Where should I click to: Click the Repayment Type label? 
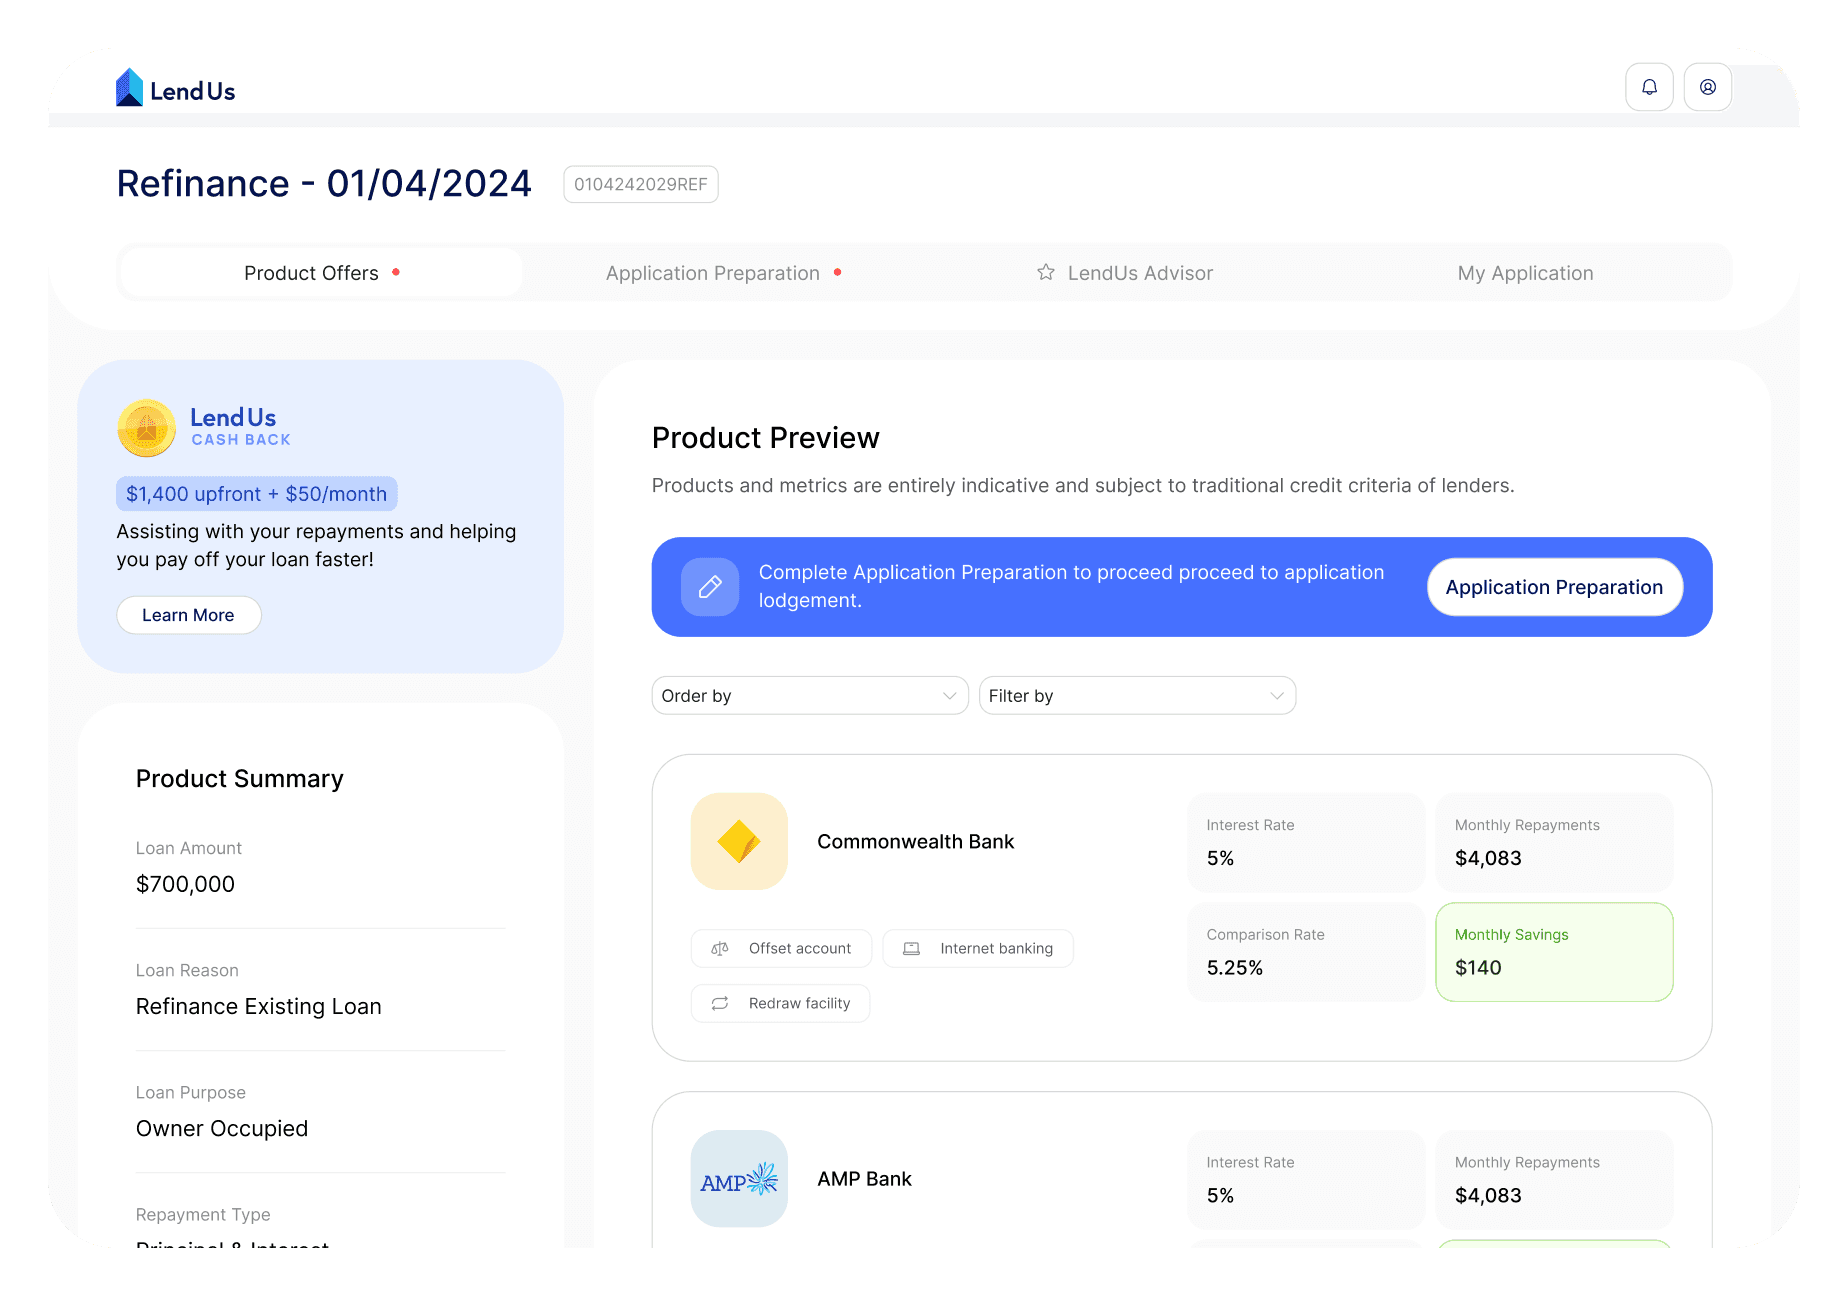(x=203, y=1214)
